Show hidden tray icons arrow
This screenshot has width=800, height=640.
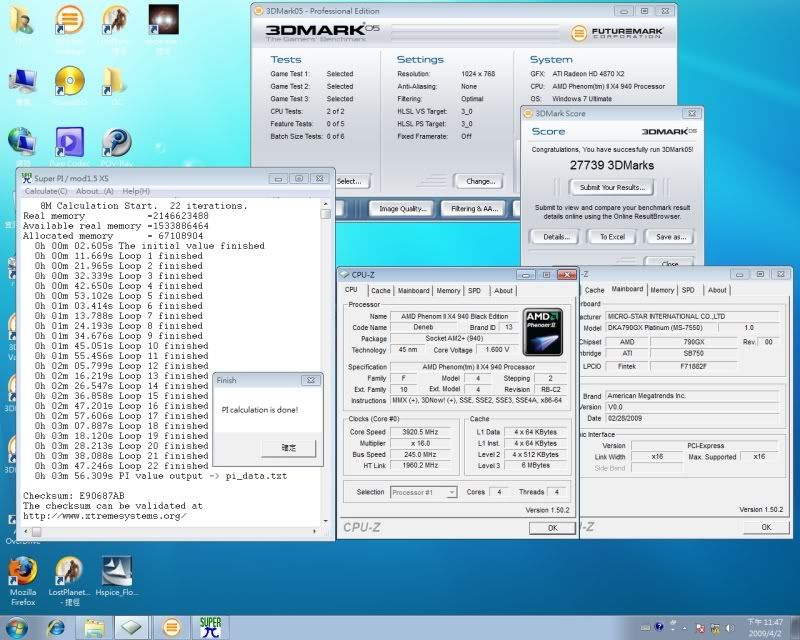tap(685, 628)
